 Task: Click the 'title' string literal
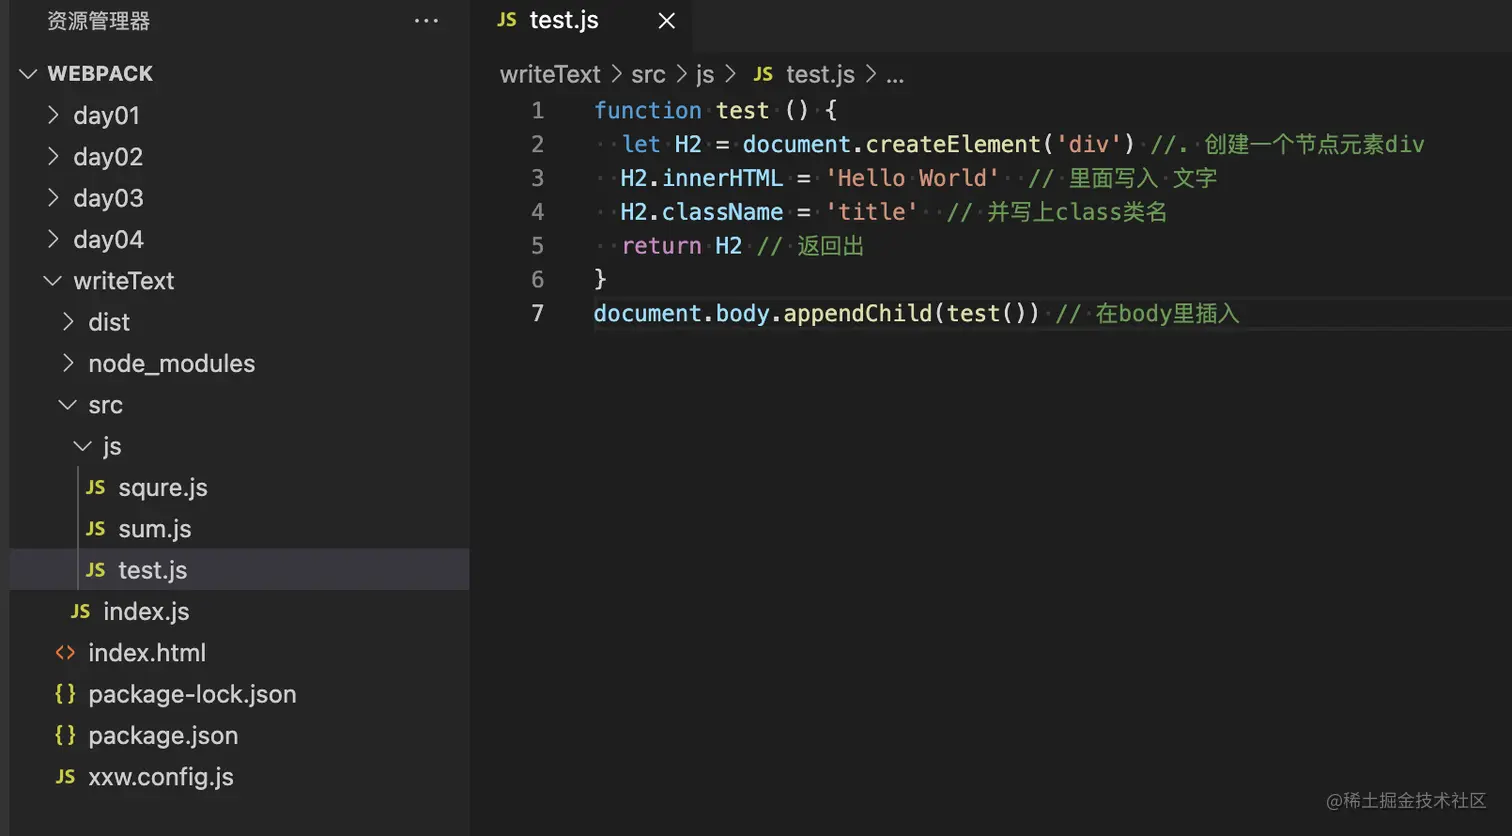click(871, 212)
